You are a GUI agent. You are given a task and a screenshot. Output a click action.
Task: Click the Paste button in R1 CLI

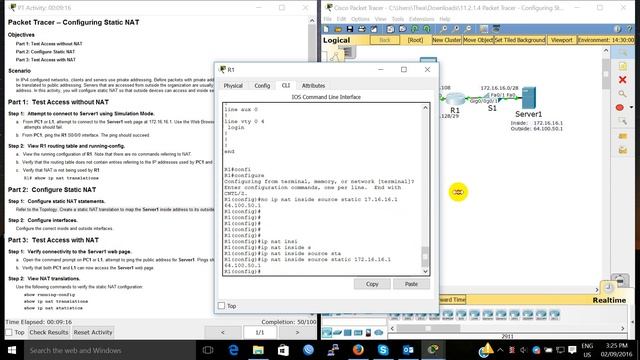411,284
